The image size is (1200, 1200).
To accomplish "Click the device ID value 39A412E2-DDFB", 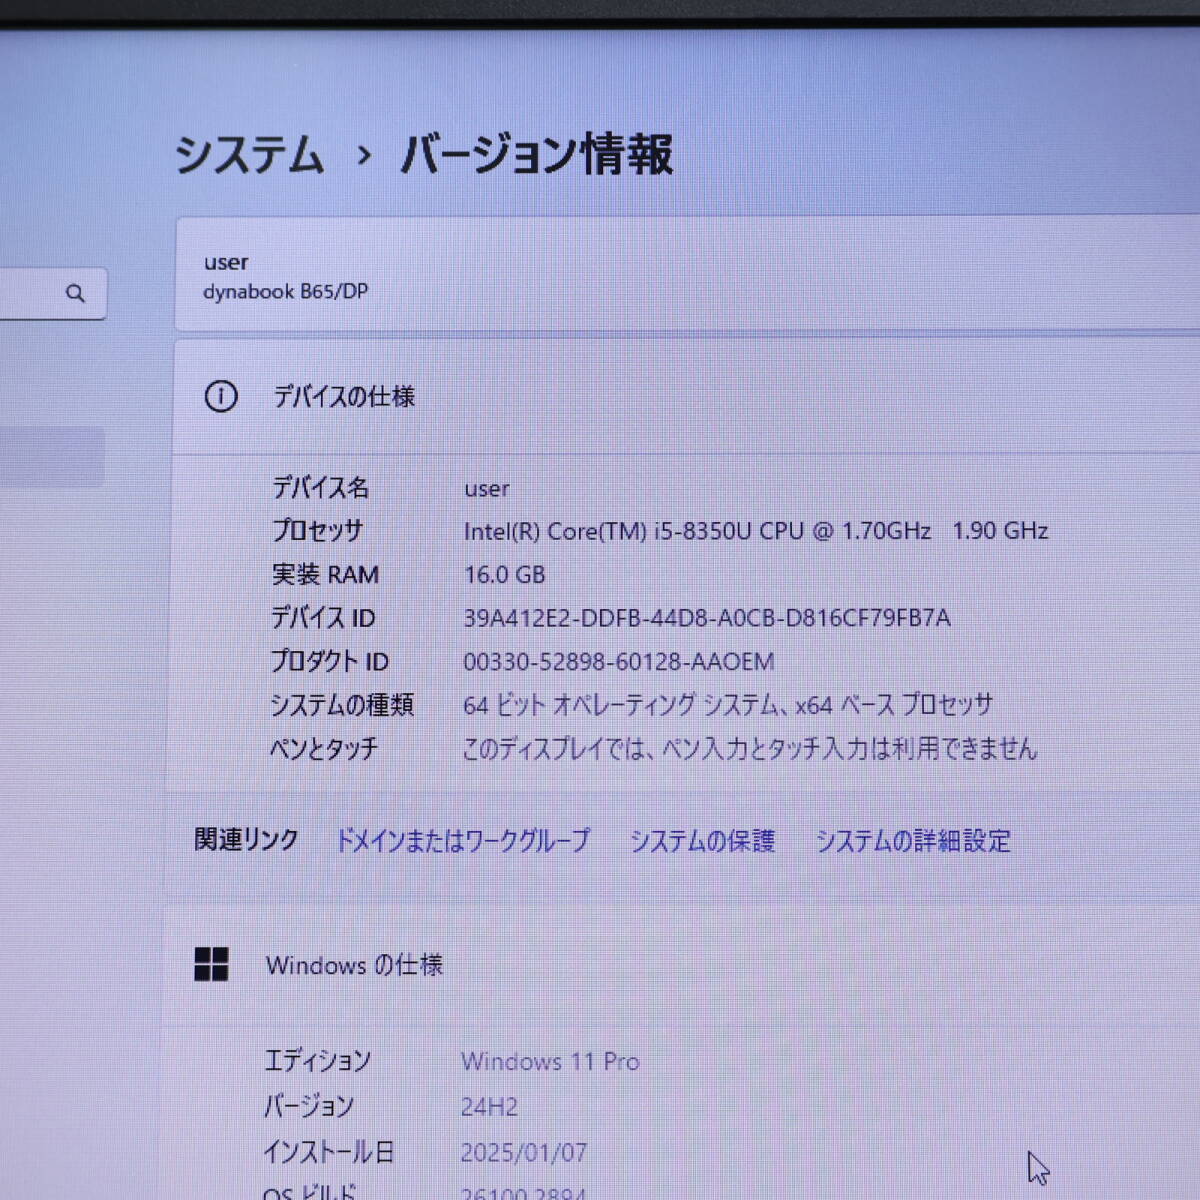I will (x=707, y=618).
